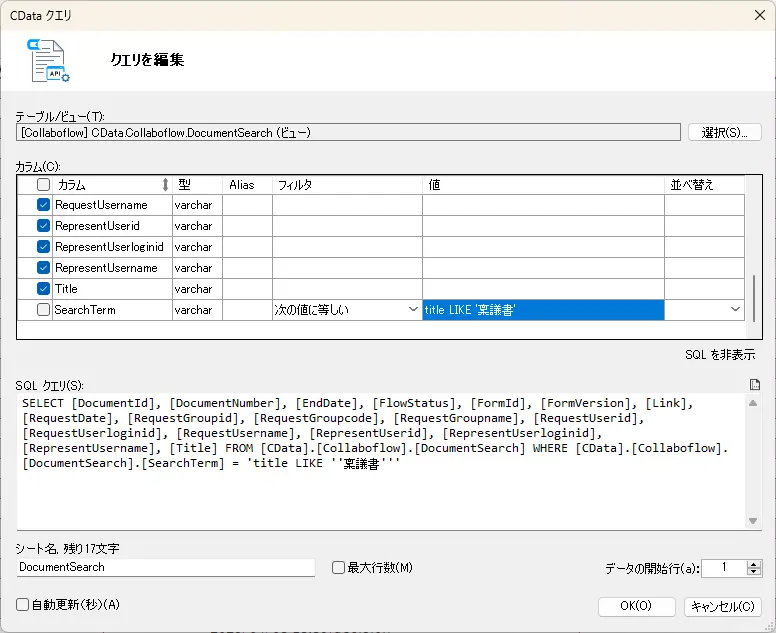Click the copy SQL query icon
The width and height of the screenshot is (776, 633).
pos(754,385)
